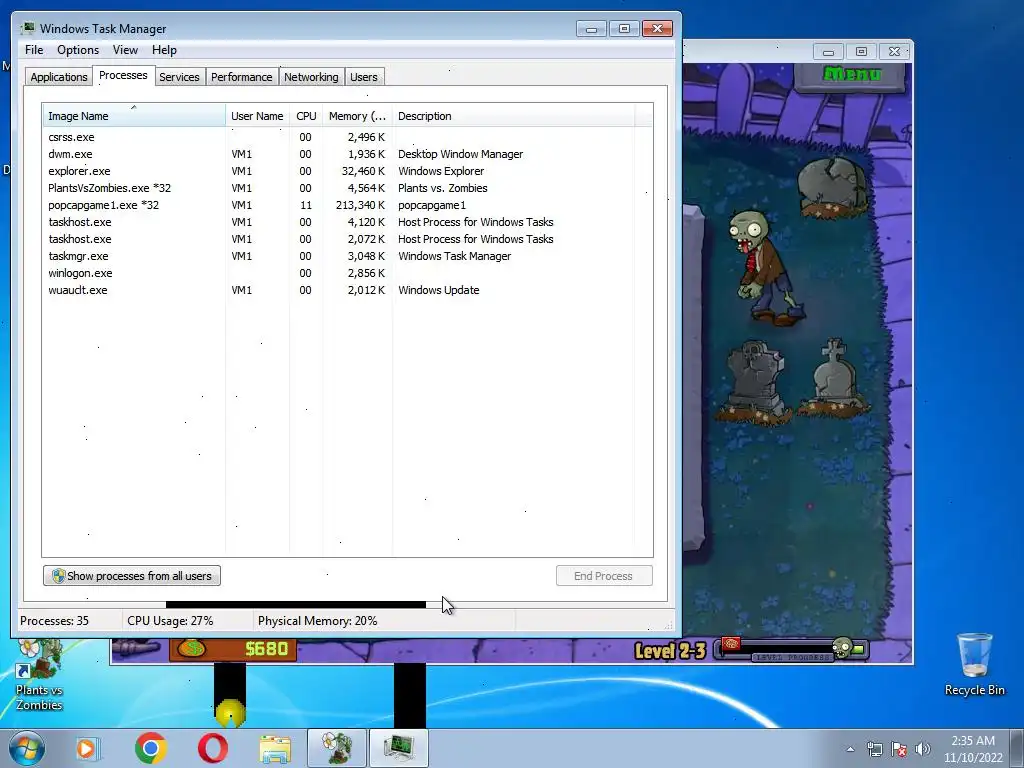Show hidden tray icons arrow
The width and height of the screenshot is (1024, 768).
tap(850, 749)
